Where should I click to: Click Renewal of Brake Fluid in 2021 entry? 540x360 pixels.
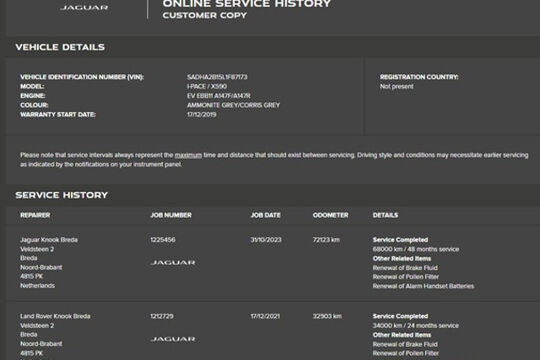(x=405, y=344)
